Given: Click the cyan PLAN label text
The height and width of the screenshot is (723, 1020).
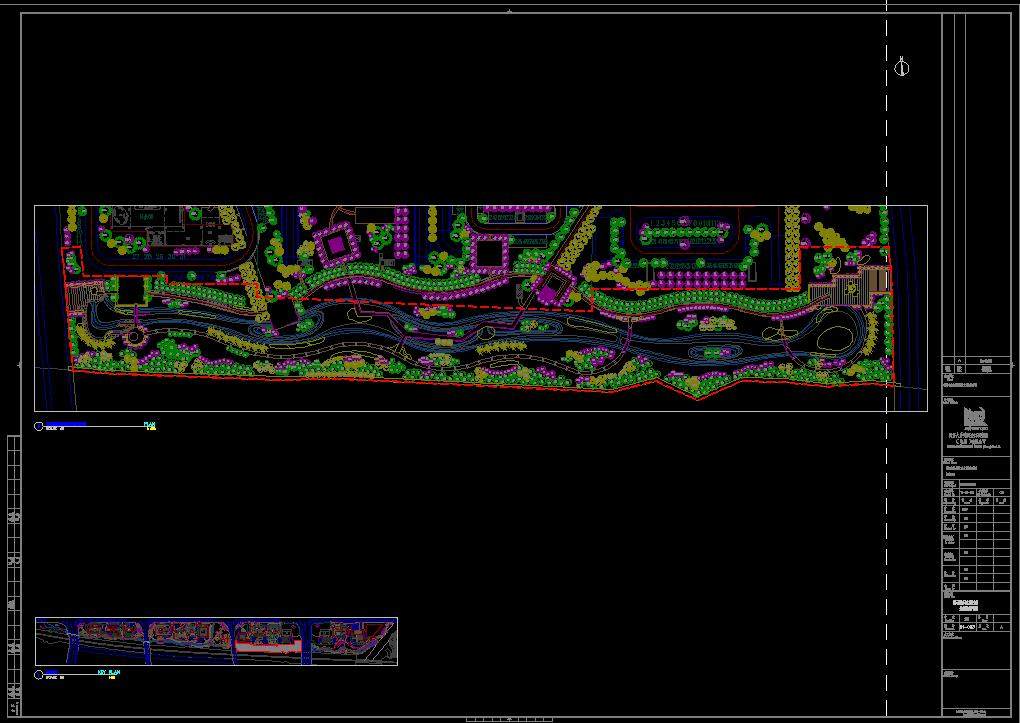Looking at the screenshot, I should pyautogui.click(x=149, y=425).
